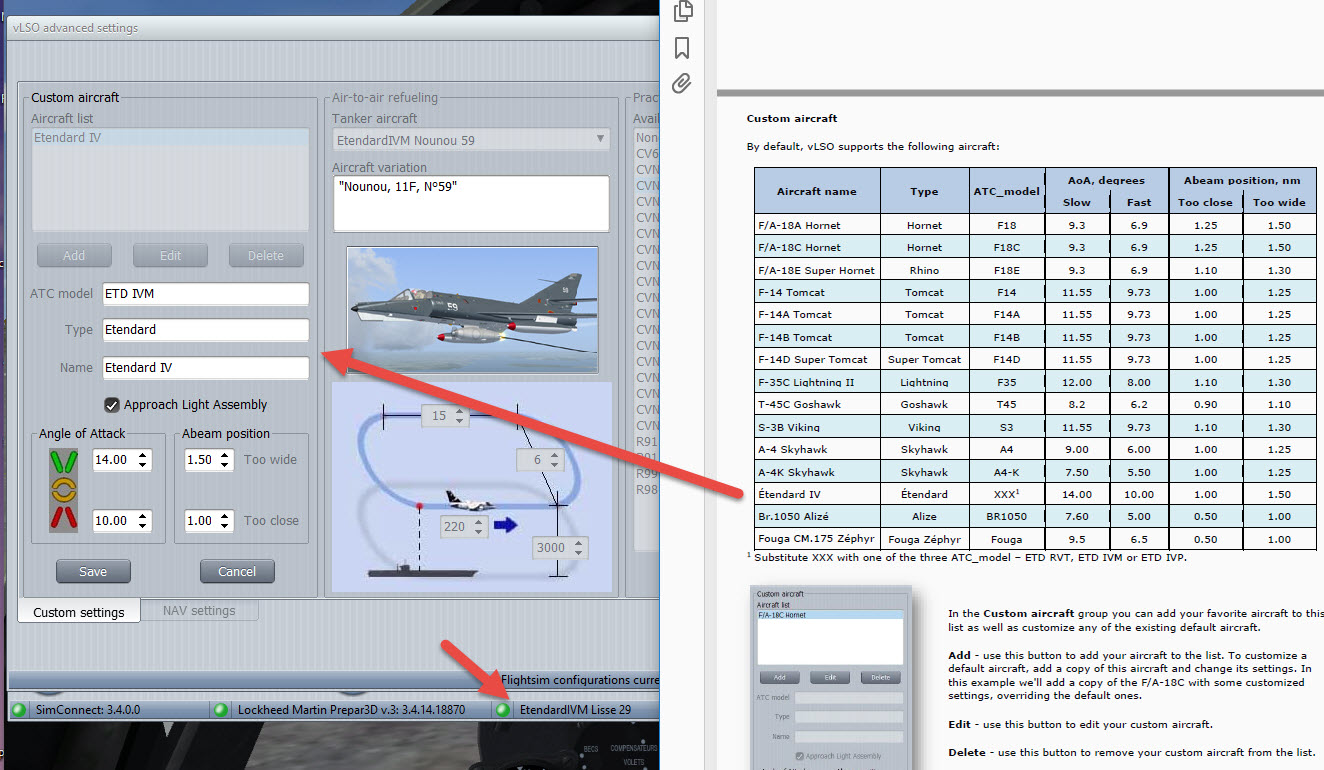
Task: Click the green slow AoA indexer icon
Action: (63, 461)
